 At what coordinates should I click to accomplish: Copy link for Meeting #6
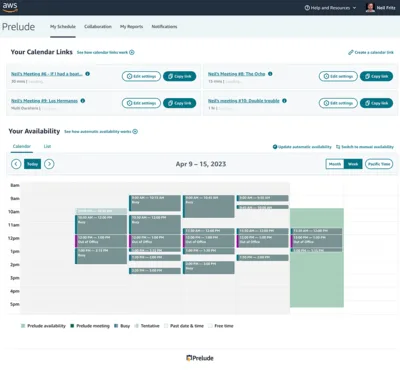tap(179, 76)
